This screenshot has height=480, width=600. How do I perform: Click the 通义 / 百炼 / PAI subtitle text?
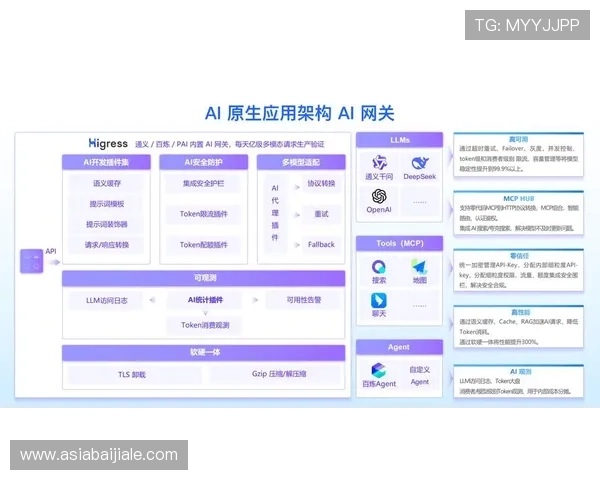click(x=230, y=144)
